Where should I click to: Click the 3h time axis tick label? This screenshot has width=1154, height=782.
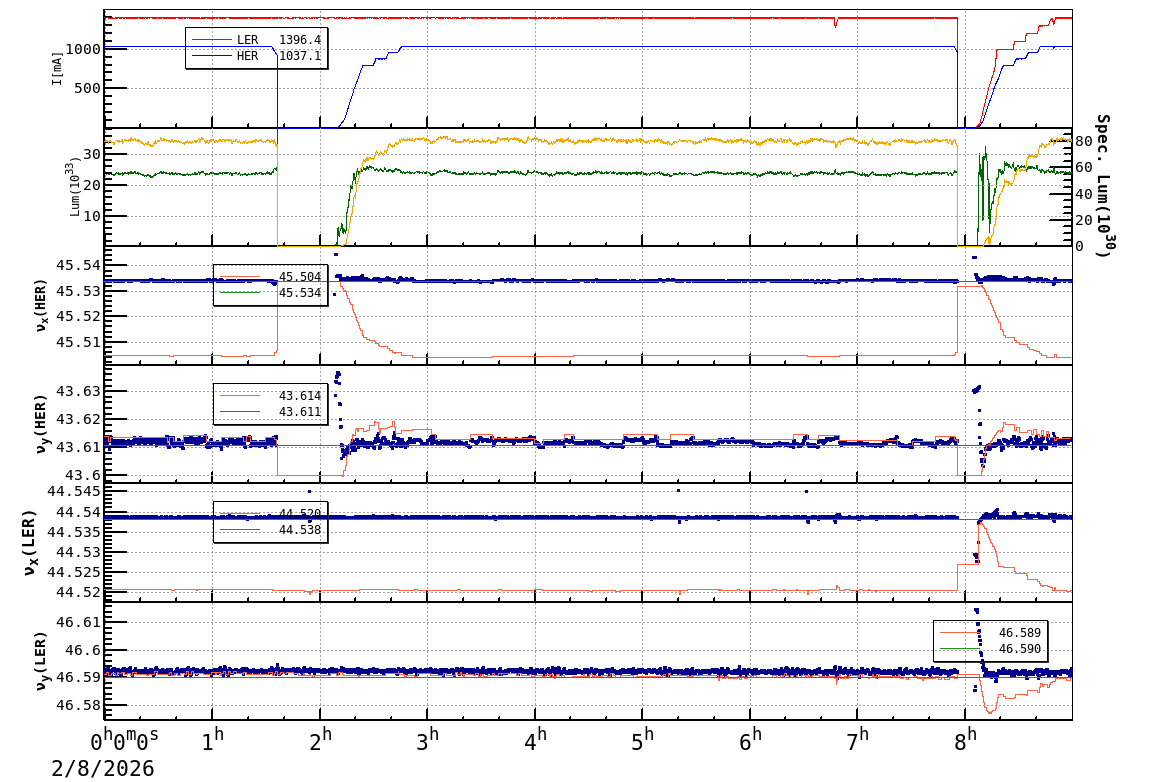click(x=428, y=739)
